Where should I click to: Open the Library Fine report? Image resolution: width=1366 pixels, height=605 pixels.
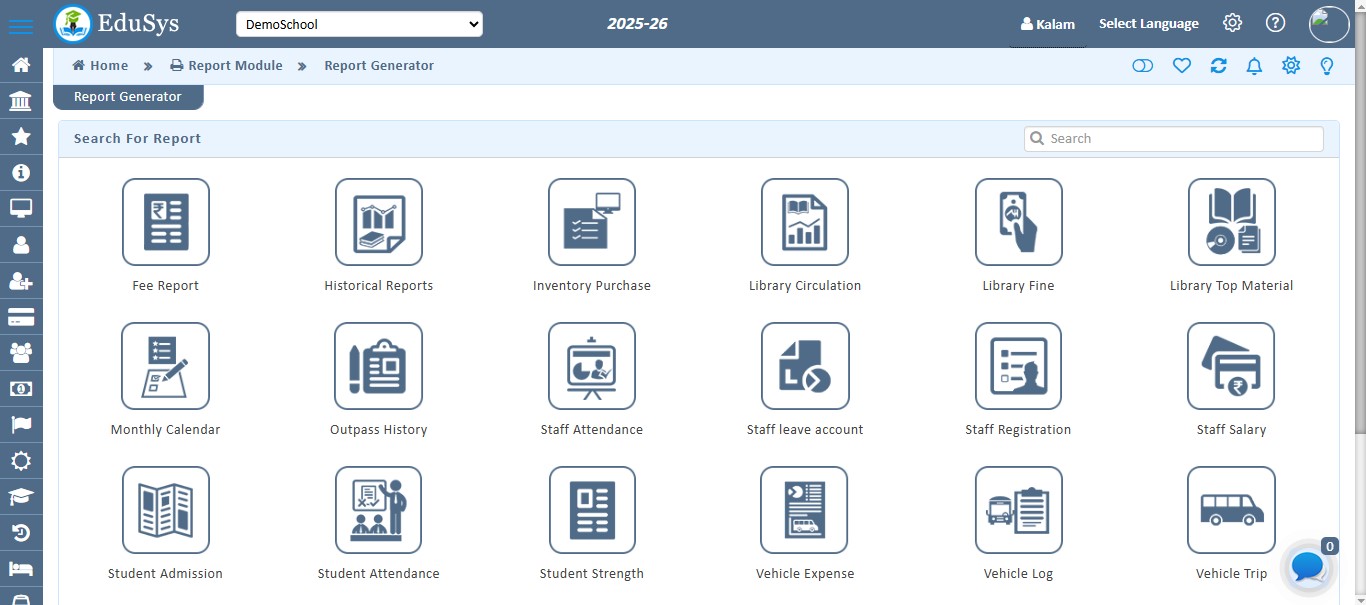1018,222
